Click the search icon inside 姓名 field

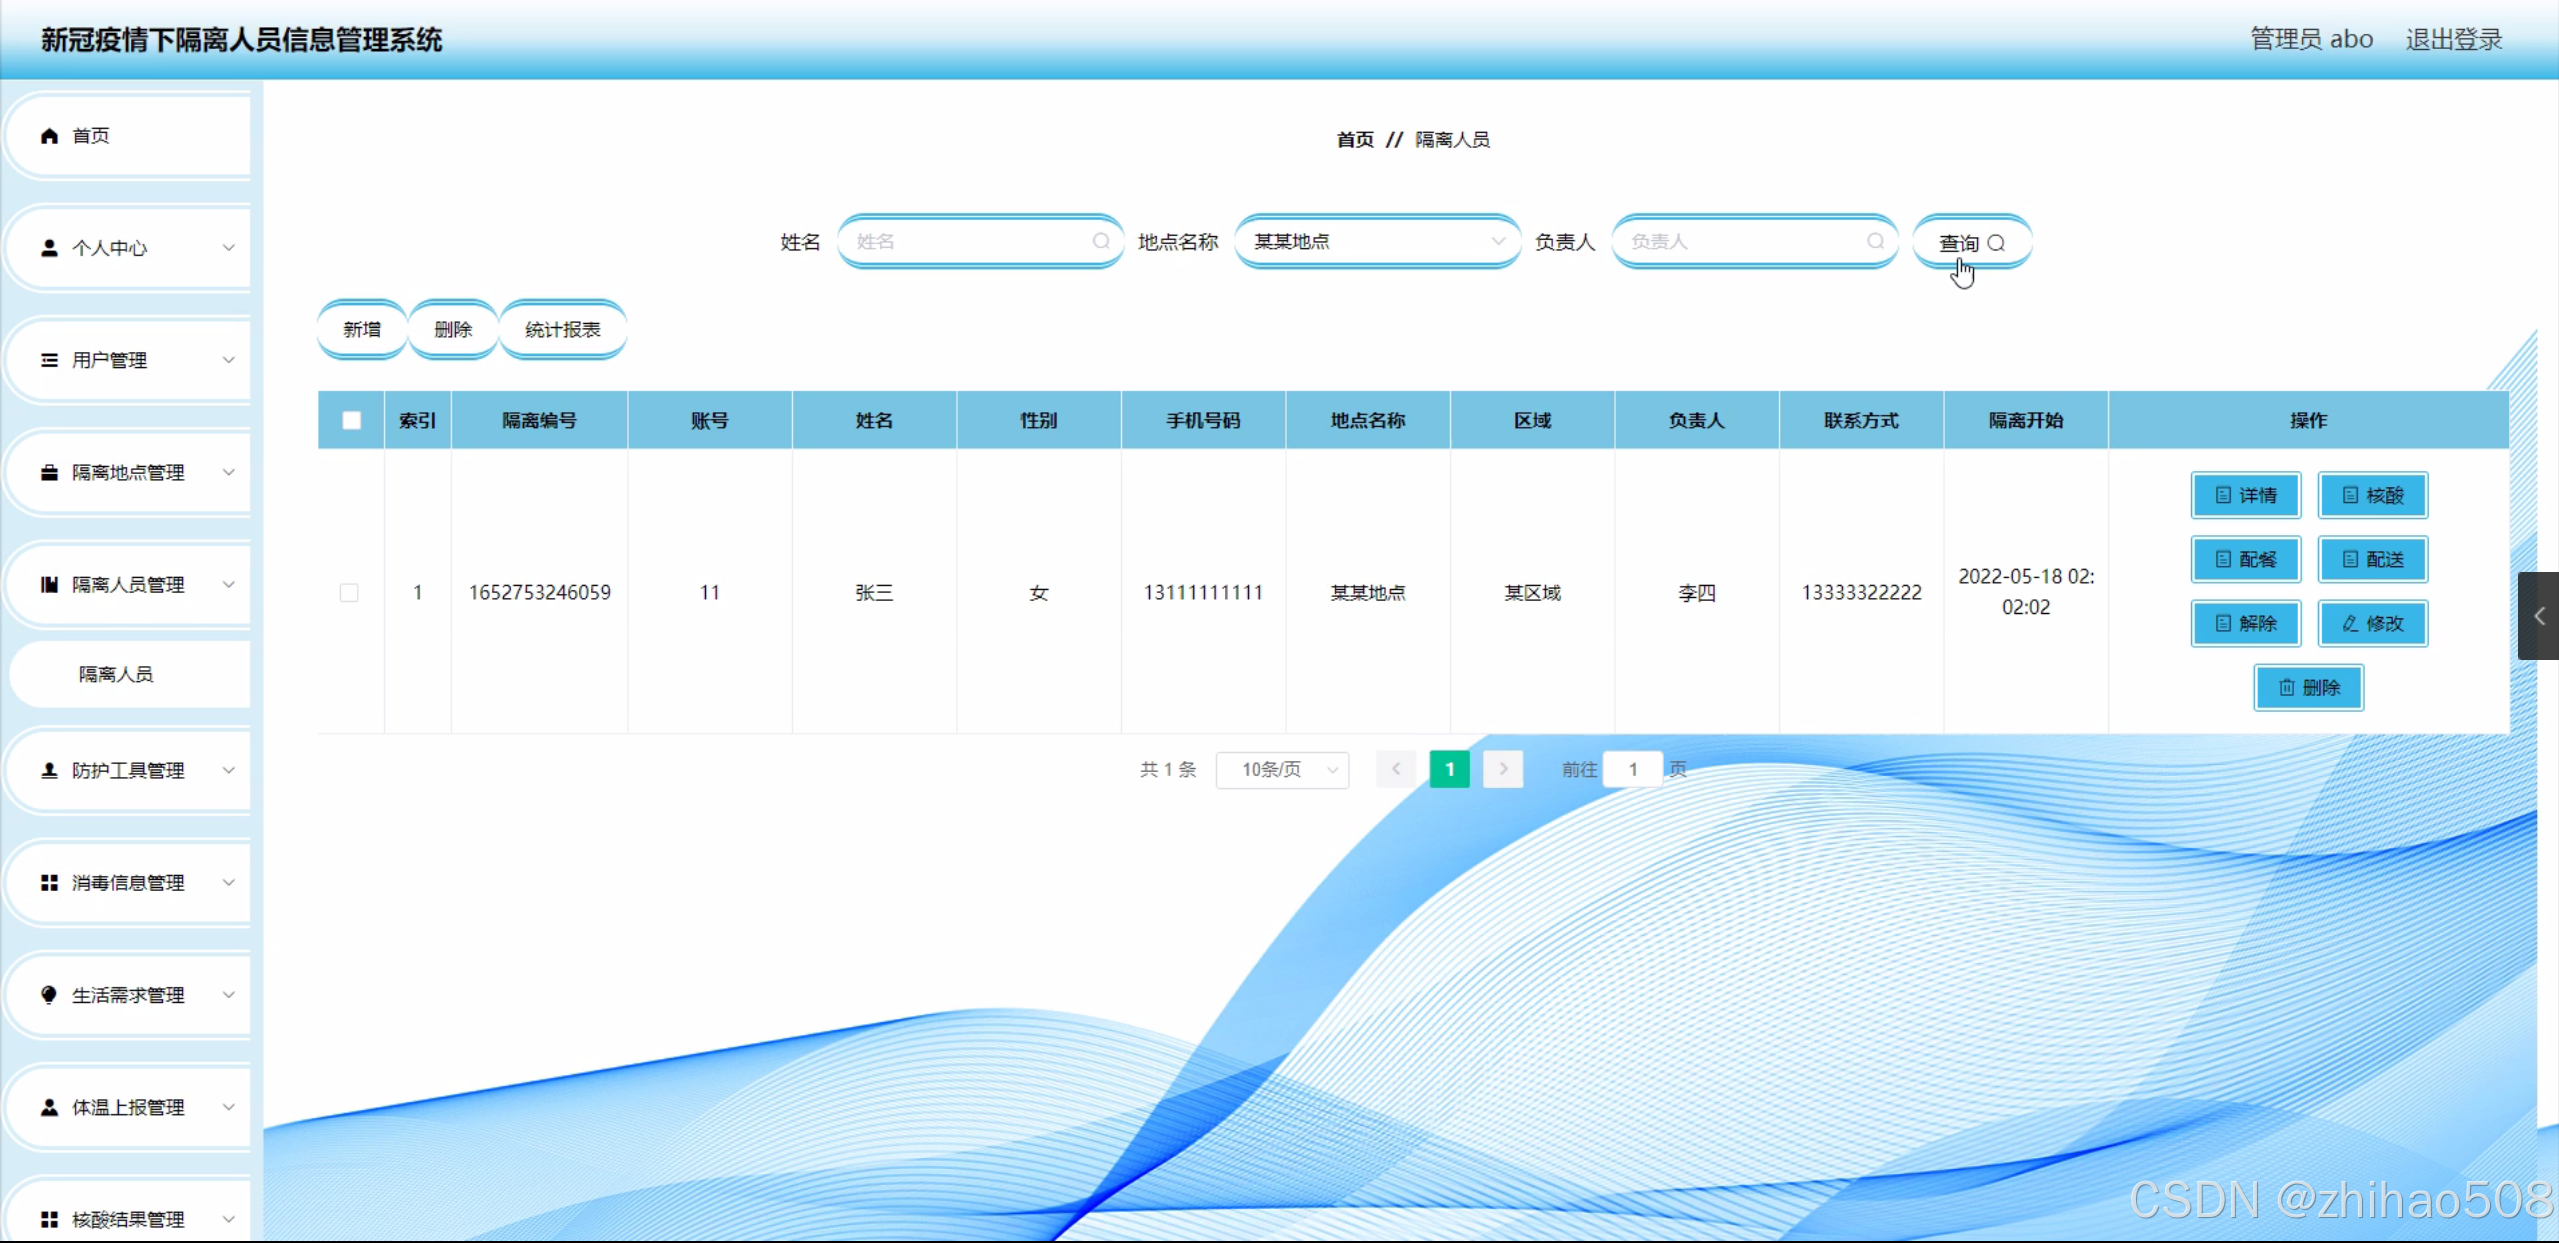[x=1100, y=241]
